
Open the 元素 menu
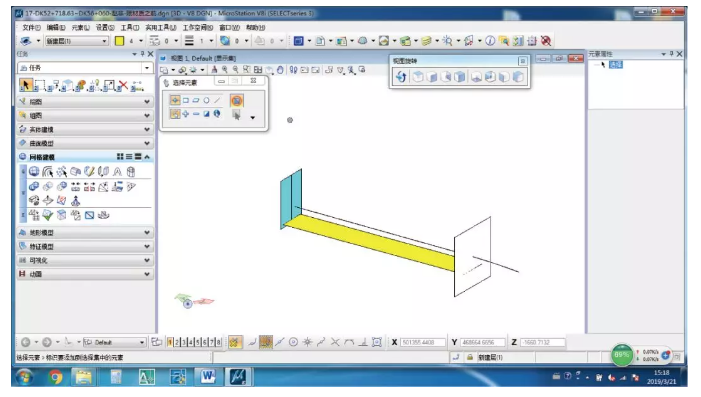point(80,28)
